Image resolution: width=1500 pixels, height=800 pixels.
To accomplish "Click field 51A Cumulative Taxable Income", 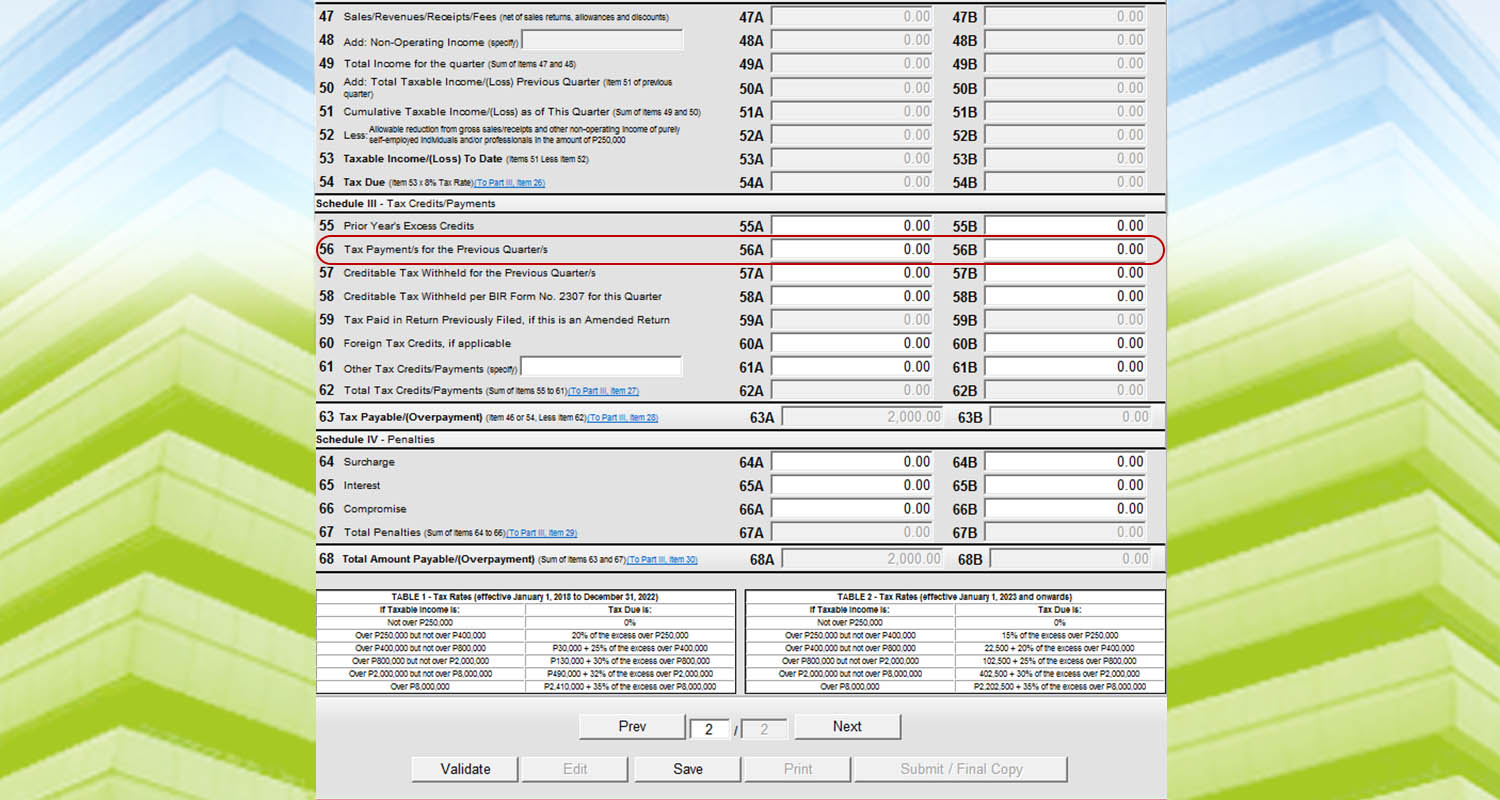I will click(x=853, y=112).
